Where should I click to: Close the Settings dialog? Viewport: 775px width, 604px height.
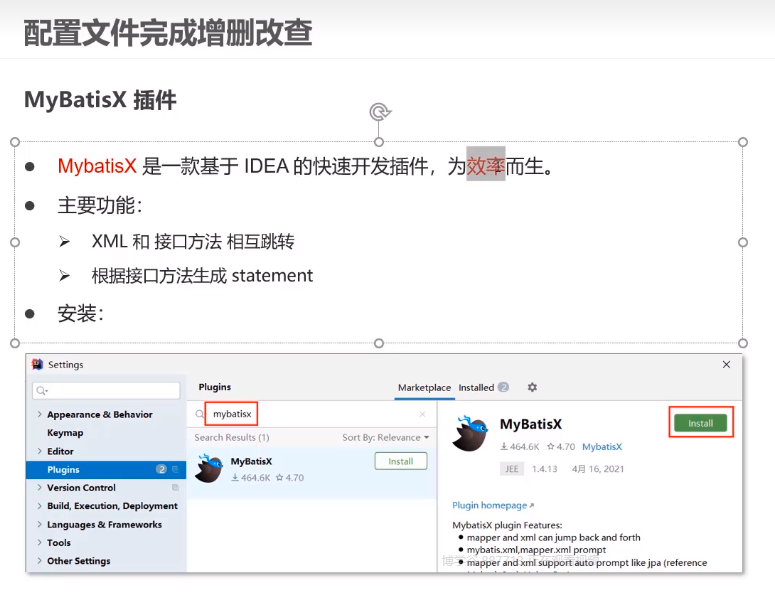(726, 364)
